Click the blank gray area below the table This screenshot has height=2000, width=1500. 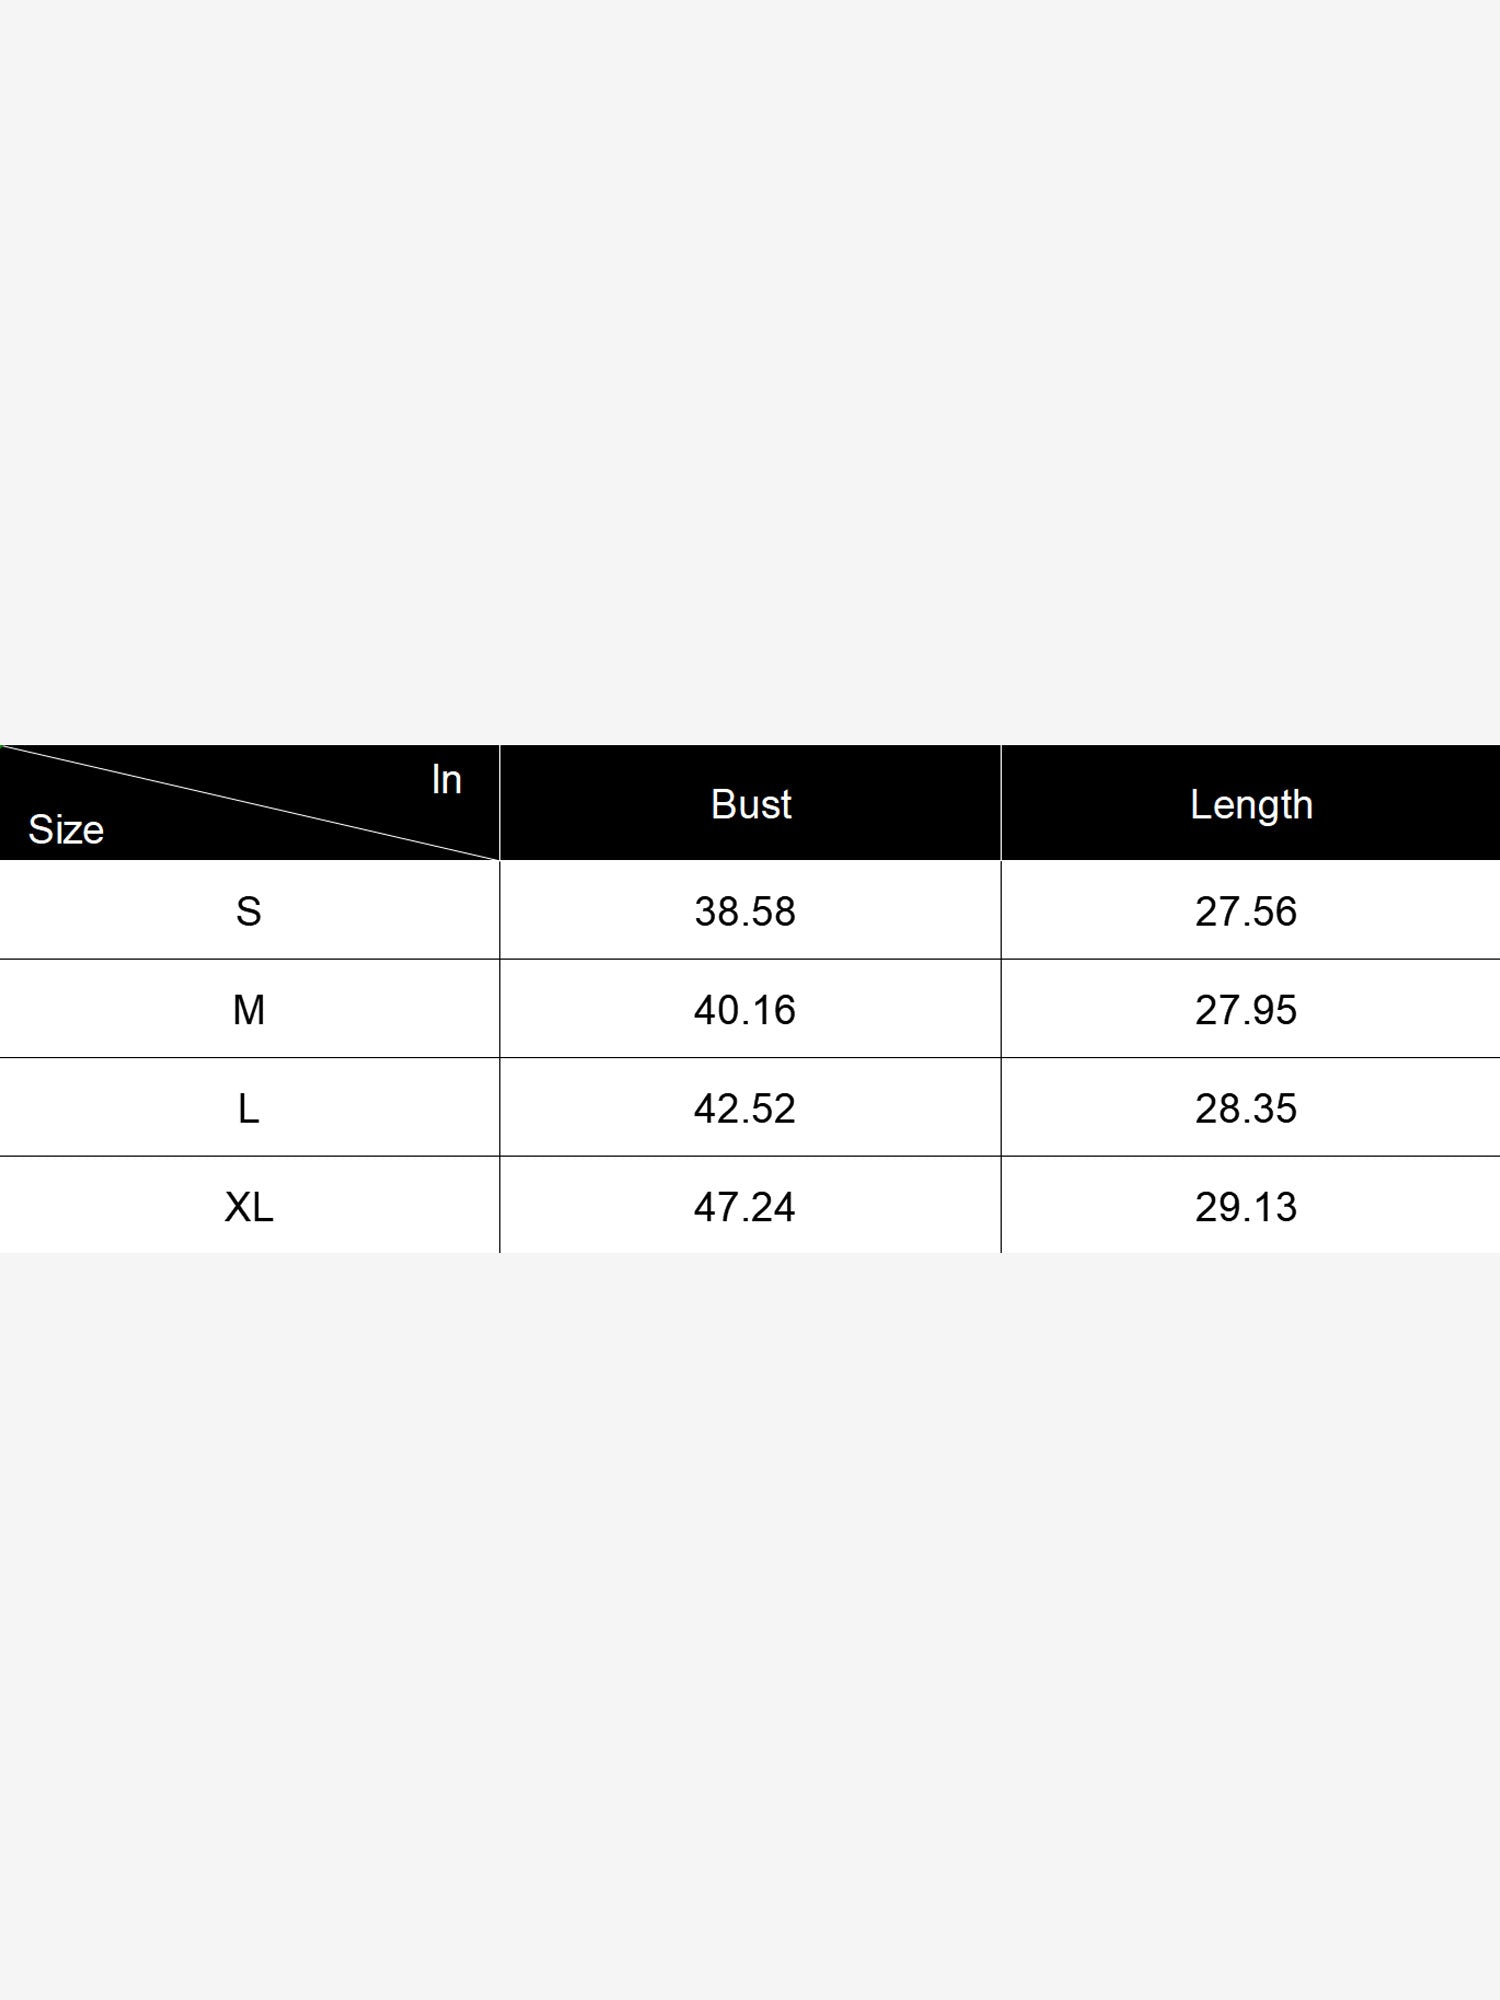coord(750,1620)
